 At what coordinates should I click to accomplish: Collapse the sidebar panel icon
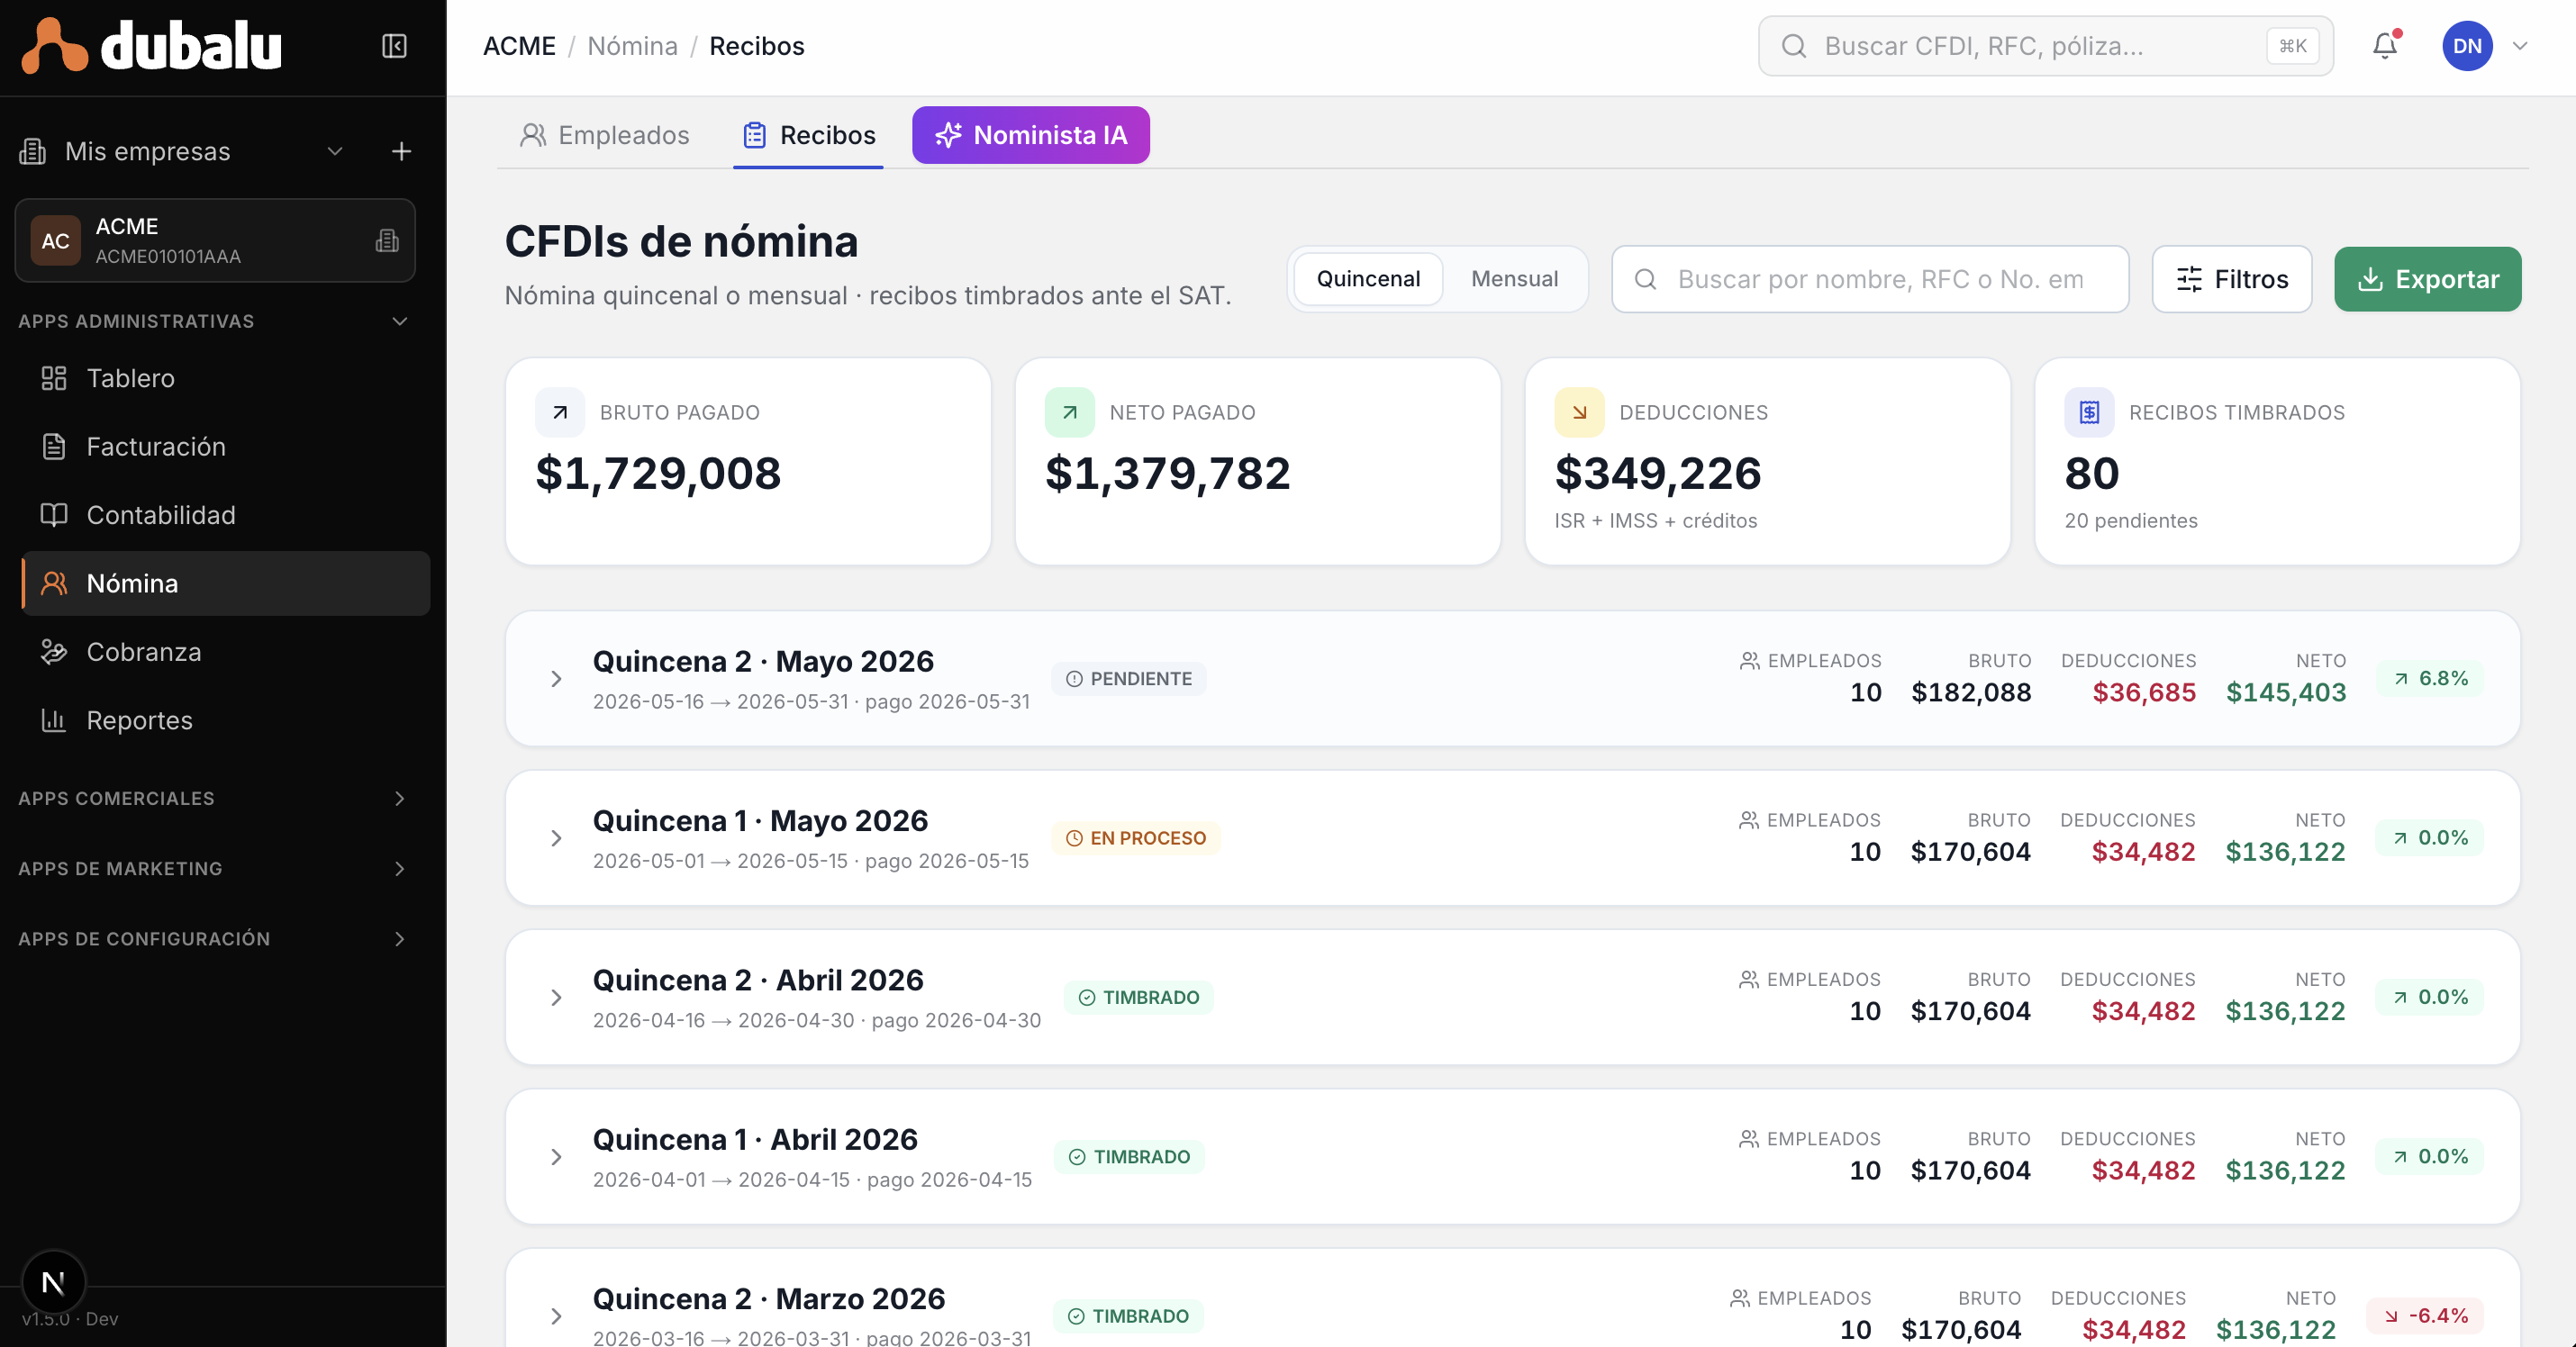[394, 46]
